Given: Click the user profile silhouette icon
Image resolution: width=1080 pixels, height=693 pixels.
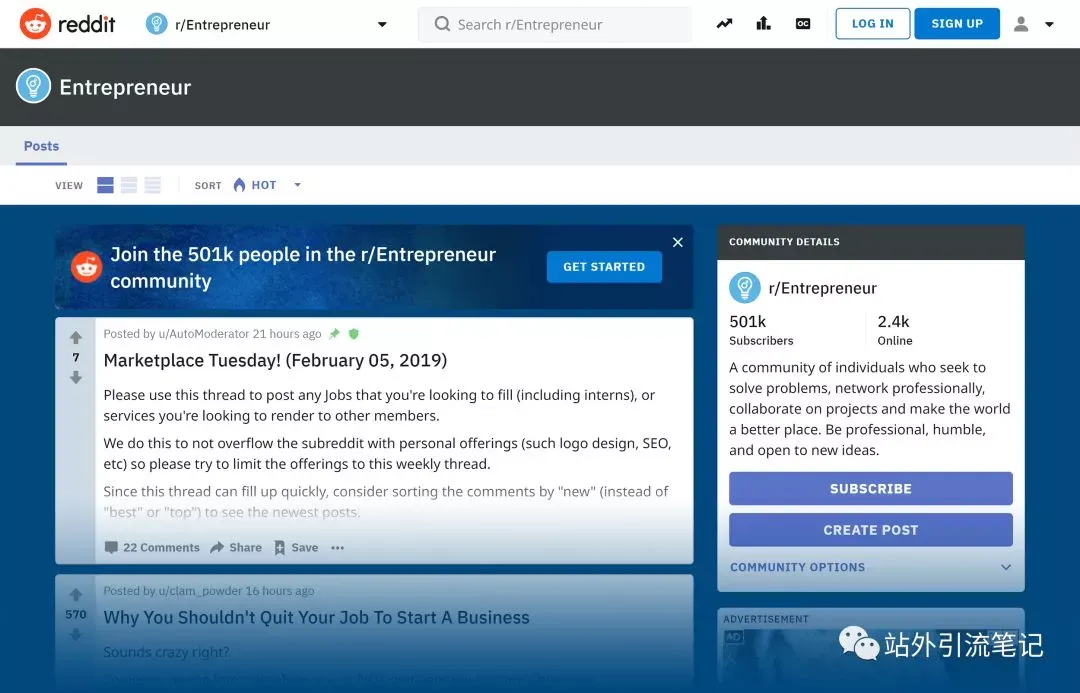Looking at the screenshot, I should [1021, 24].
